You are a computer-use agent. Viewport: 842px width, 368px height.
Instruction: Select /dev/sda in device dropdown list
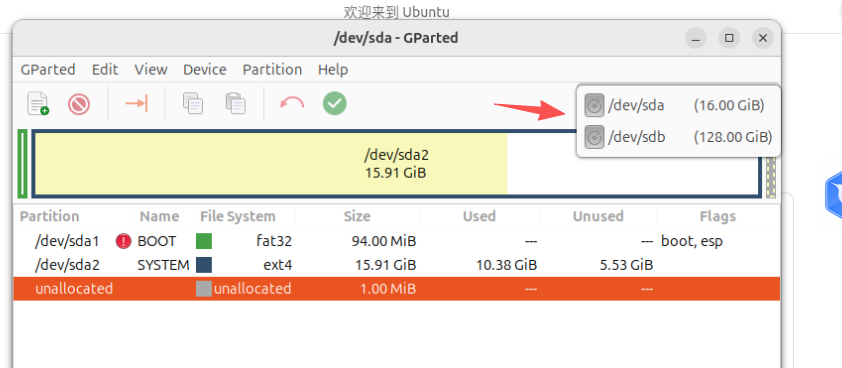click(678, 105)
